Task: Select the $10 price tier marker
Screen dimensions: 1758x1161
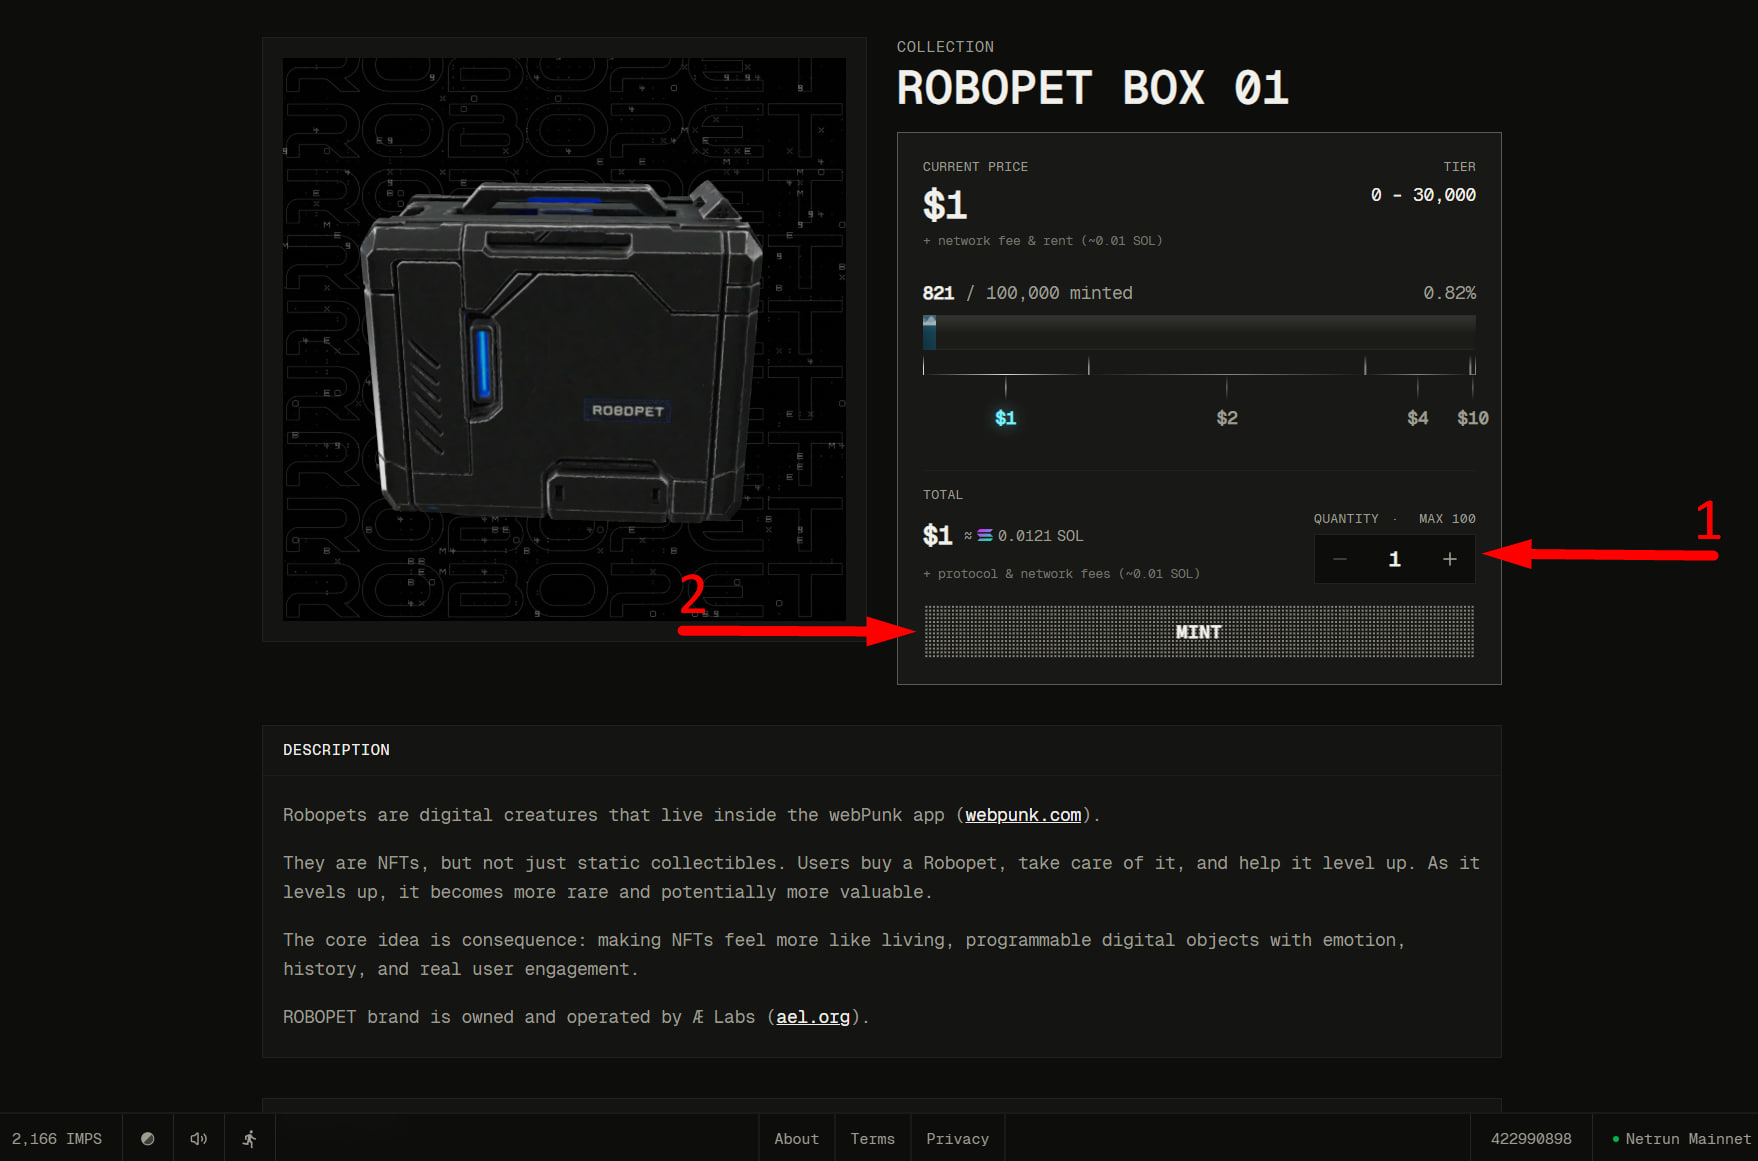Action: coord(1472,418)
